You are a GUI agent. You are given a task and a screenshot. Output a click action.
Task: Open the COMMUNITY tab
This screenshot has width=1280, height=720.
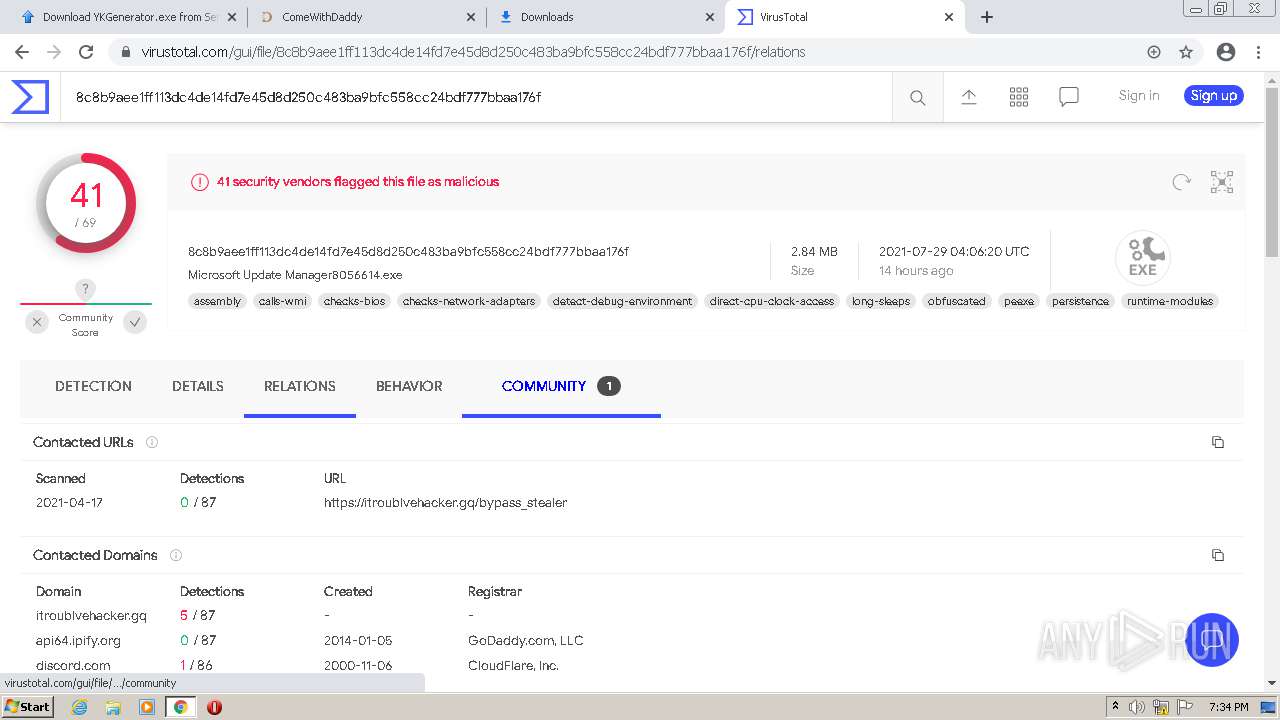coord(561,386)
